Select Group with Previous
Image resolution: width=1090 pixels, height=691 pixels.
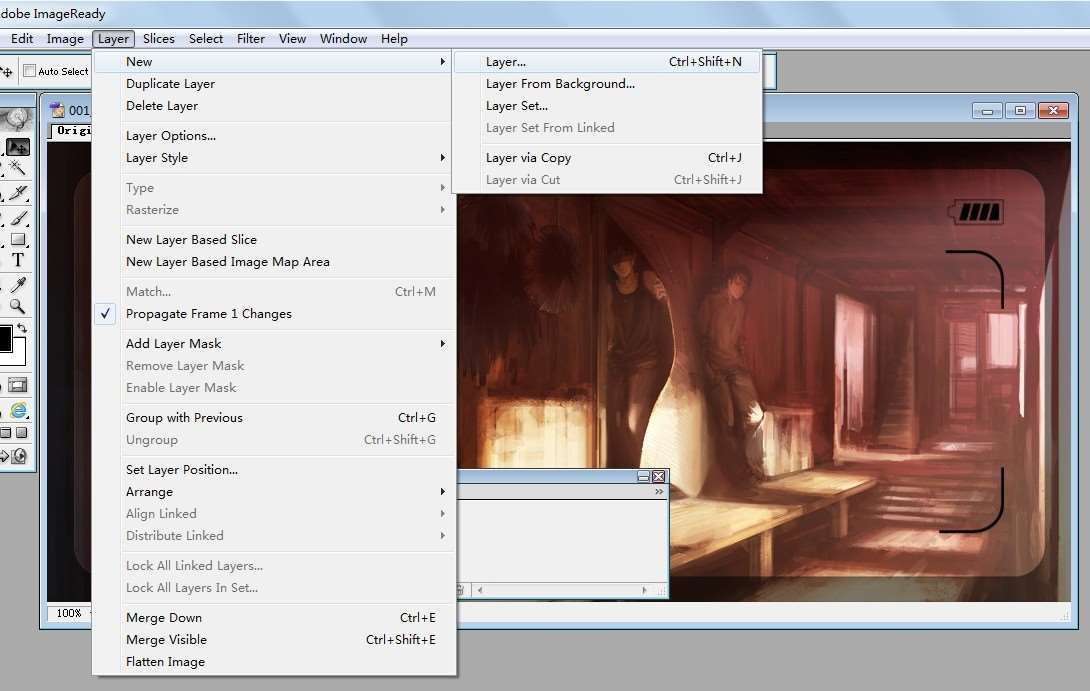274,418
